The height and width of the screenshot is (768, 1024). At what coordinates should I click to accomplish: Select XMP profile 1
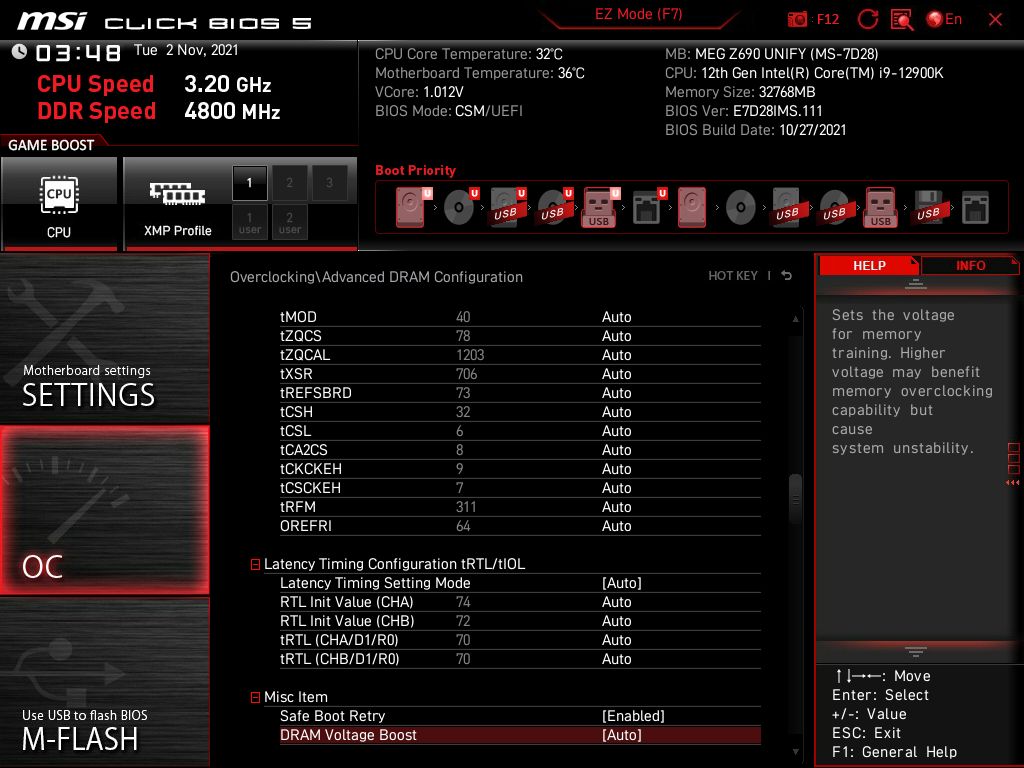coord(249,183)
